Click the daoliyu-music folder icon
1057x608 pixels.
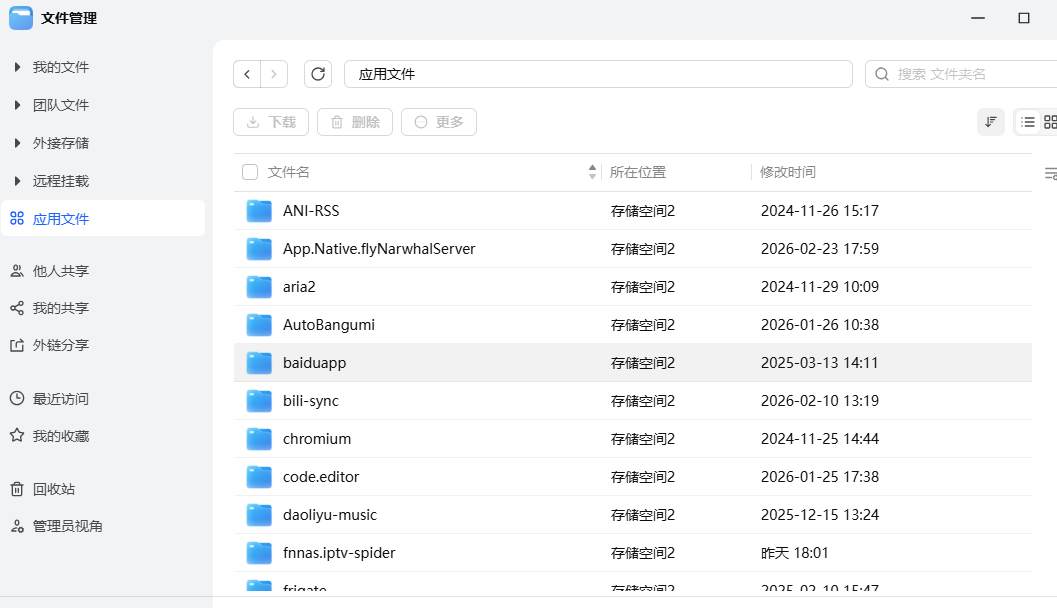tap(259, 515)
